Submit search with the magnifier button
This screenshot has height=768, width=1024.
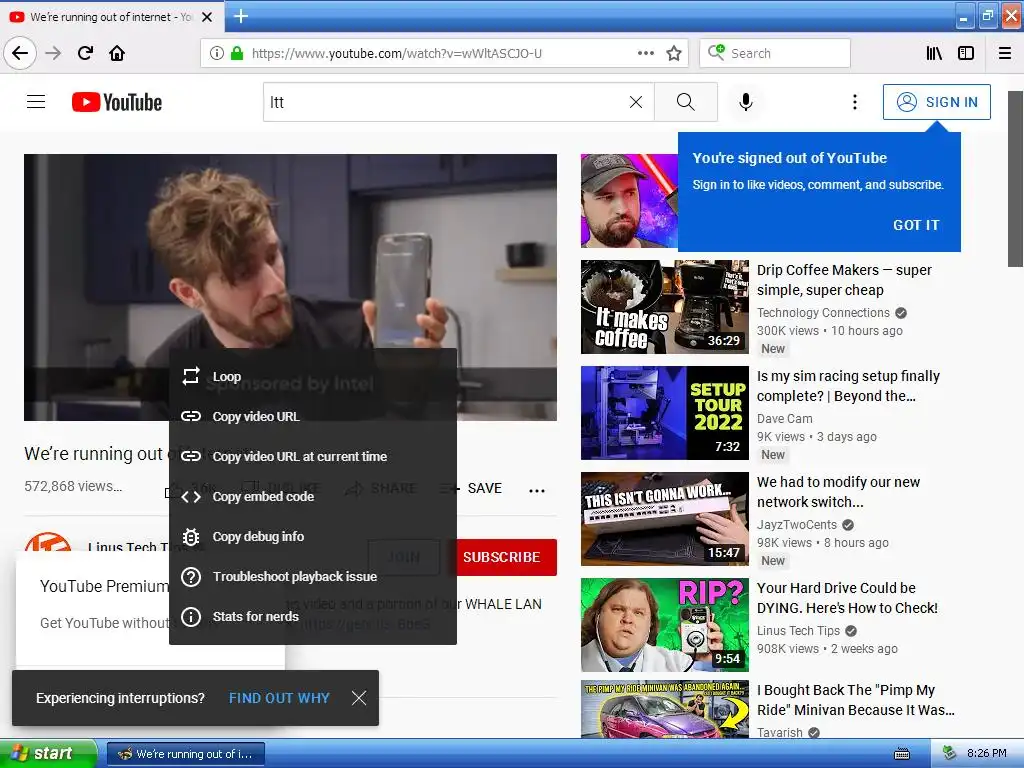coord(686,102)
